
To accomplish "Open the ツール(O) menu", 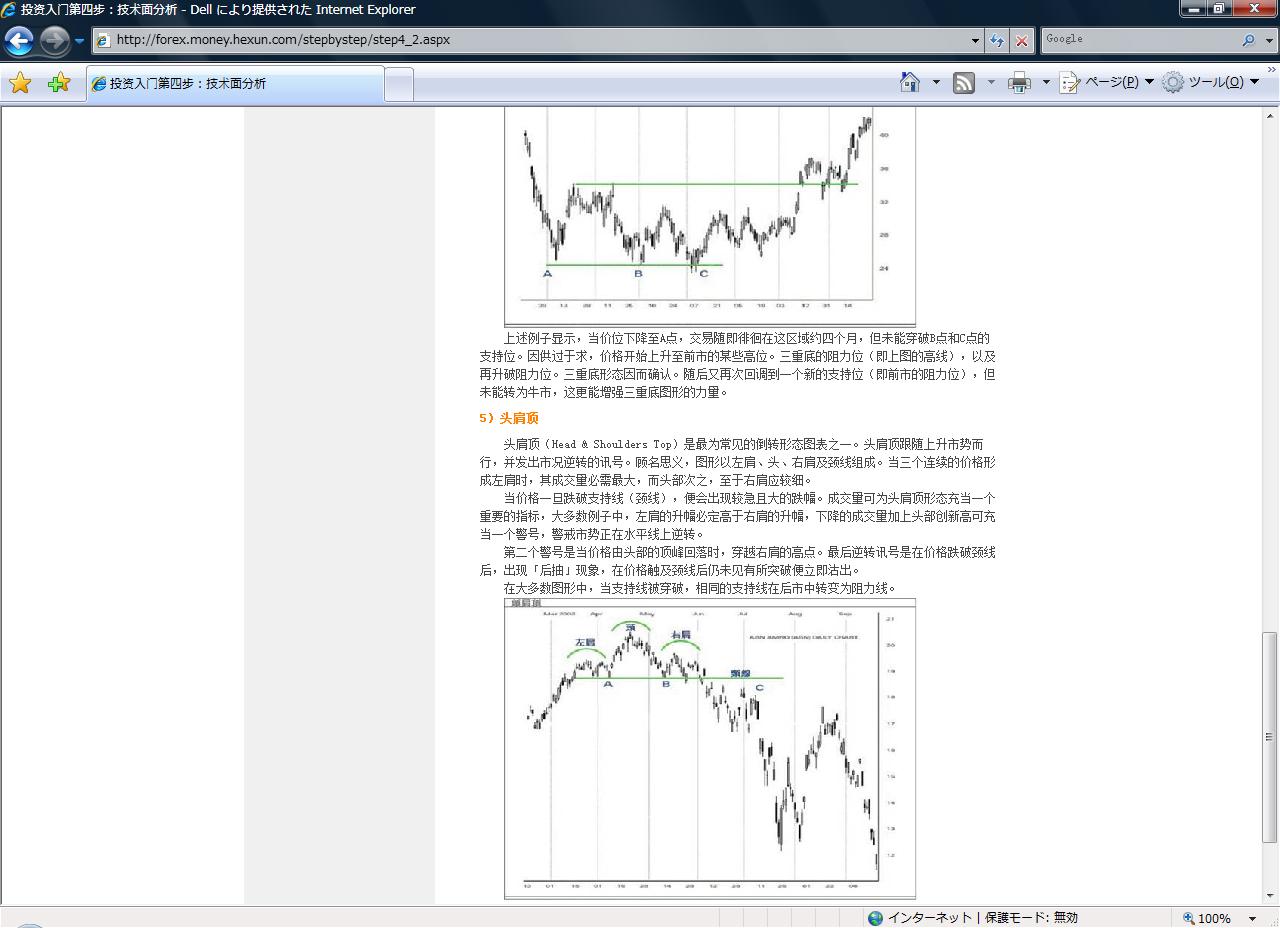I will pyautogui.click(x=1211, y=82).
